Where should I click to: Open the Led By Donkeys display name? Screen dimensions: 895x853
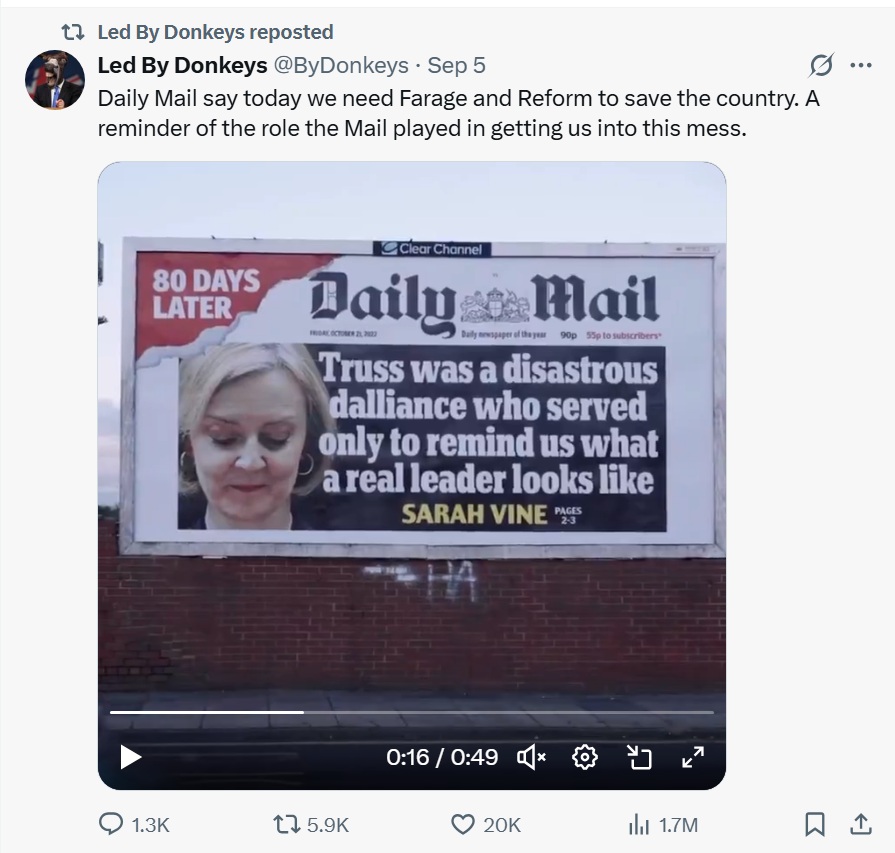tap(182, 65)
